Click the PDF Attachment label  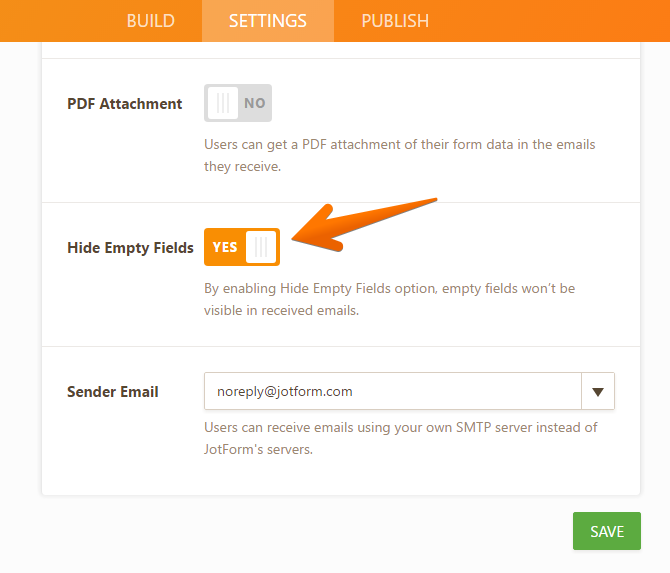tap(124, 104)
